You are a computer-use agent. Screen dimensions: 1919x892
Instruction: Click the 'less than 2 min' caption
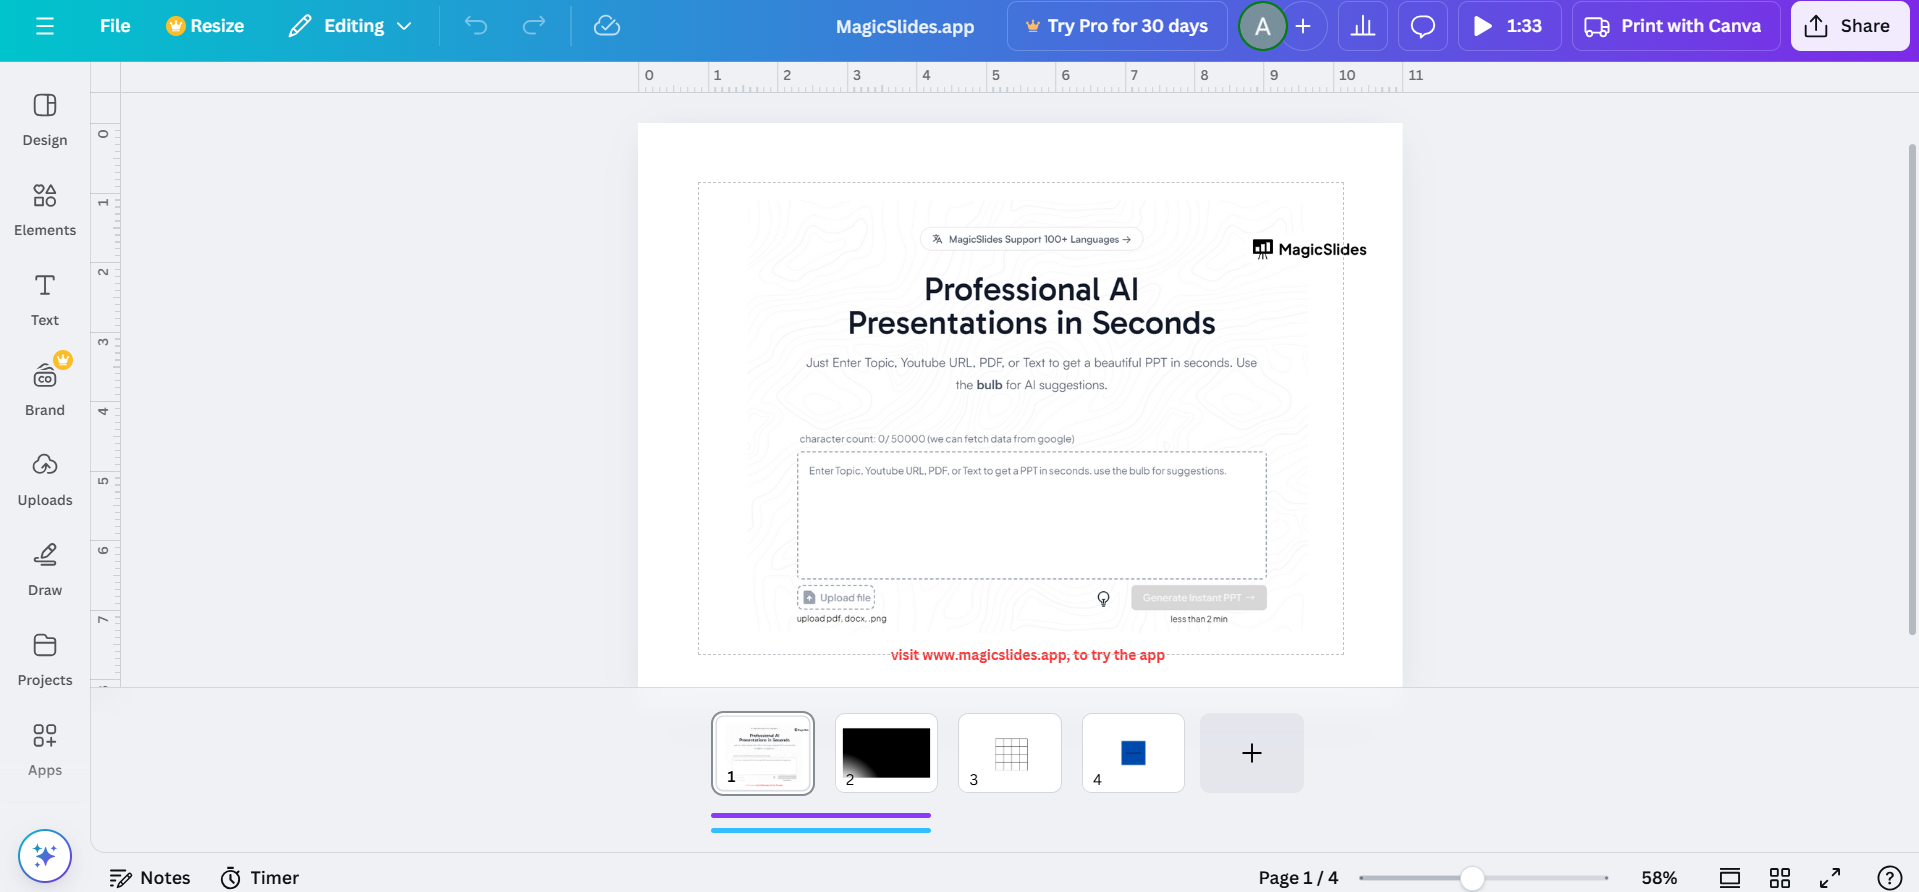point(1199,619)
